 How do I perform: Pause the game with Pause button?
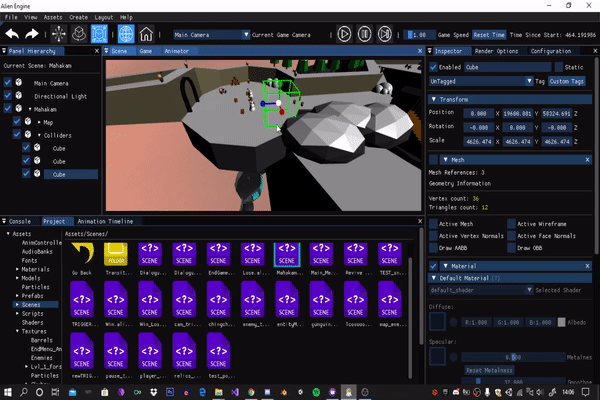364,34
